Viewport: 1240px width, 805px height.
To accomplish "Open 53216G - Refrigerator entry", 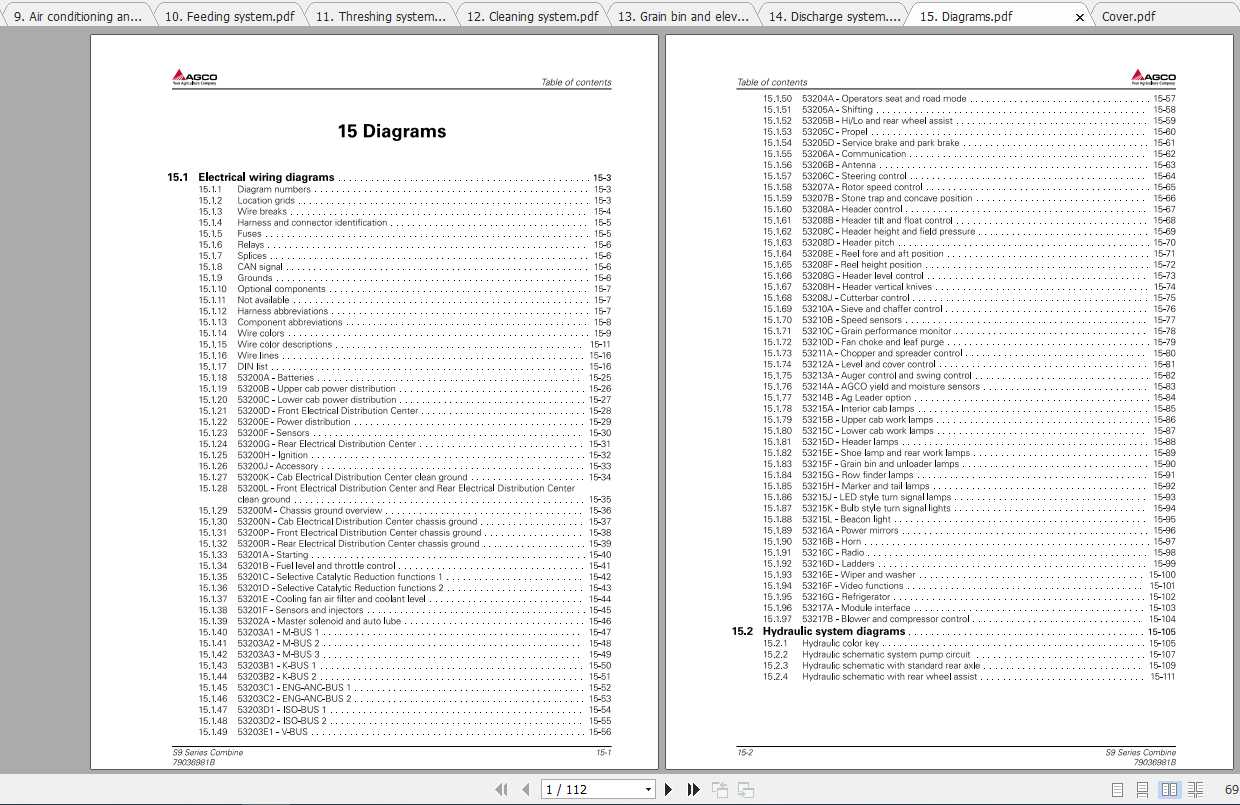I will point(846,597).
